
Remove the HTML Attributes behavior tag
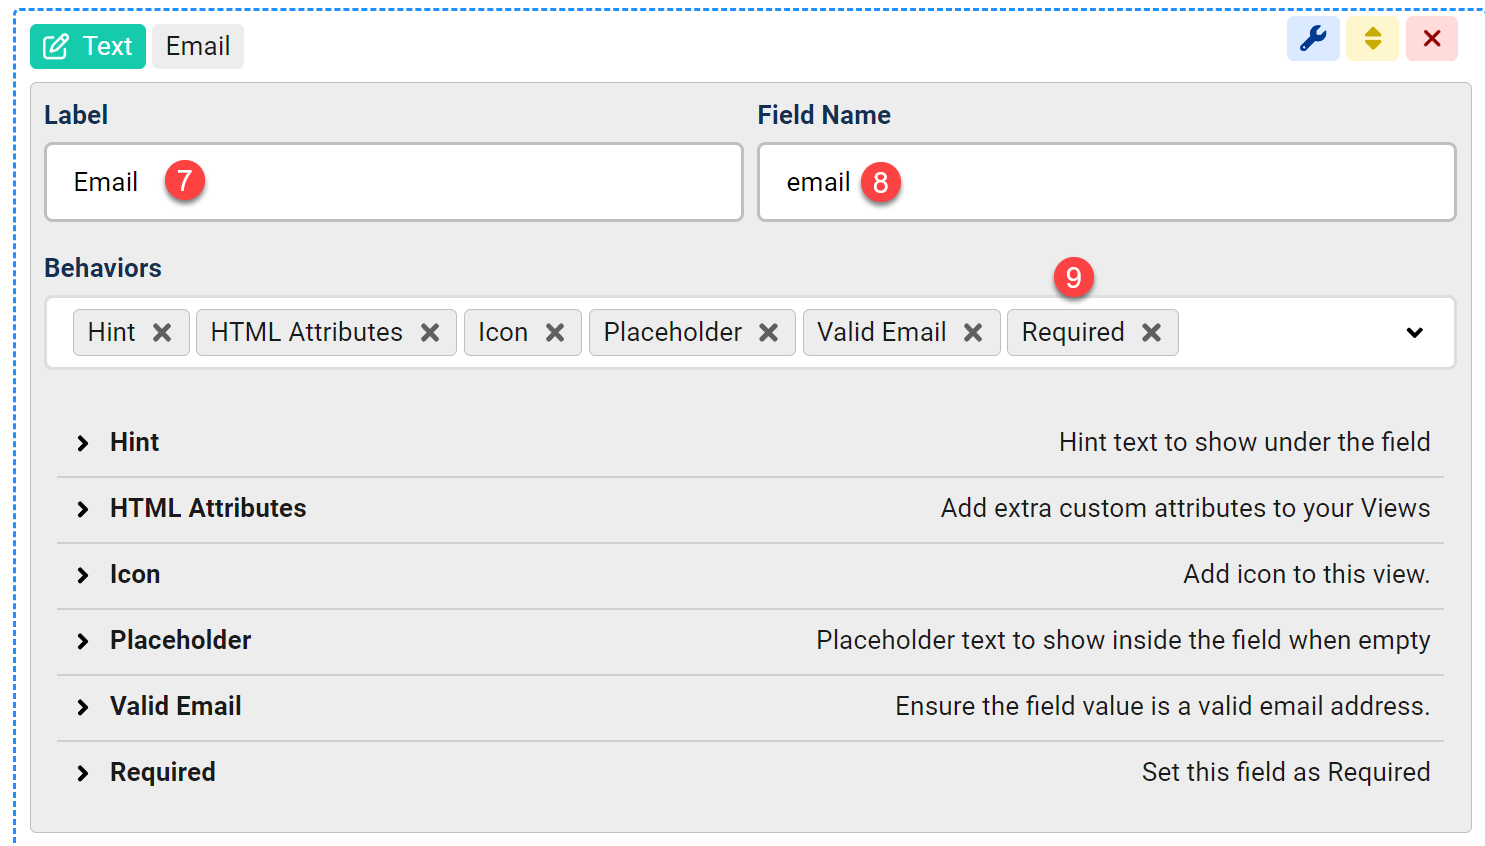[430, 333]
